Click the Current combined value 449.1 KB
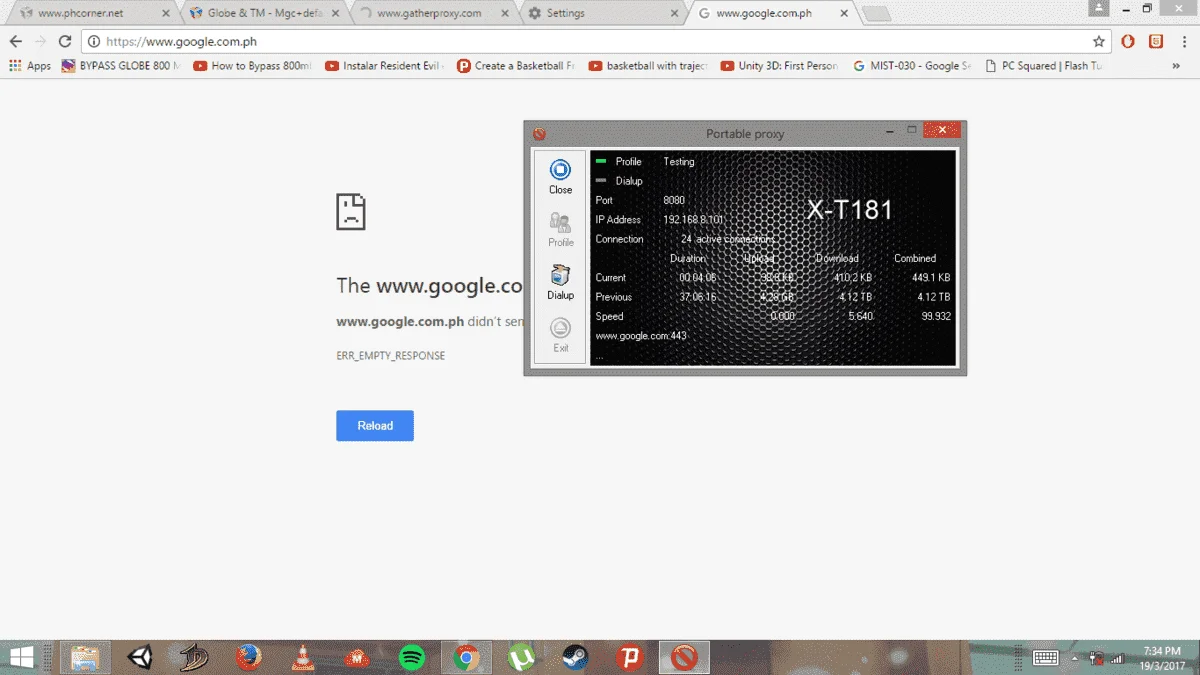The height and width of the screenshot is (675, 1200). [931, 278]
